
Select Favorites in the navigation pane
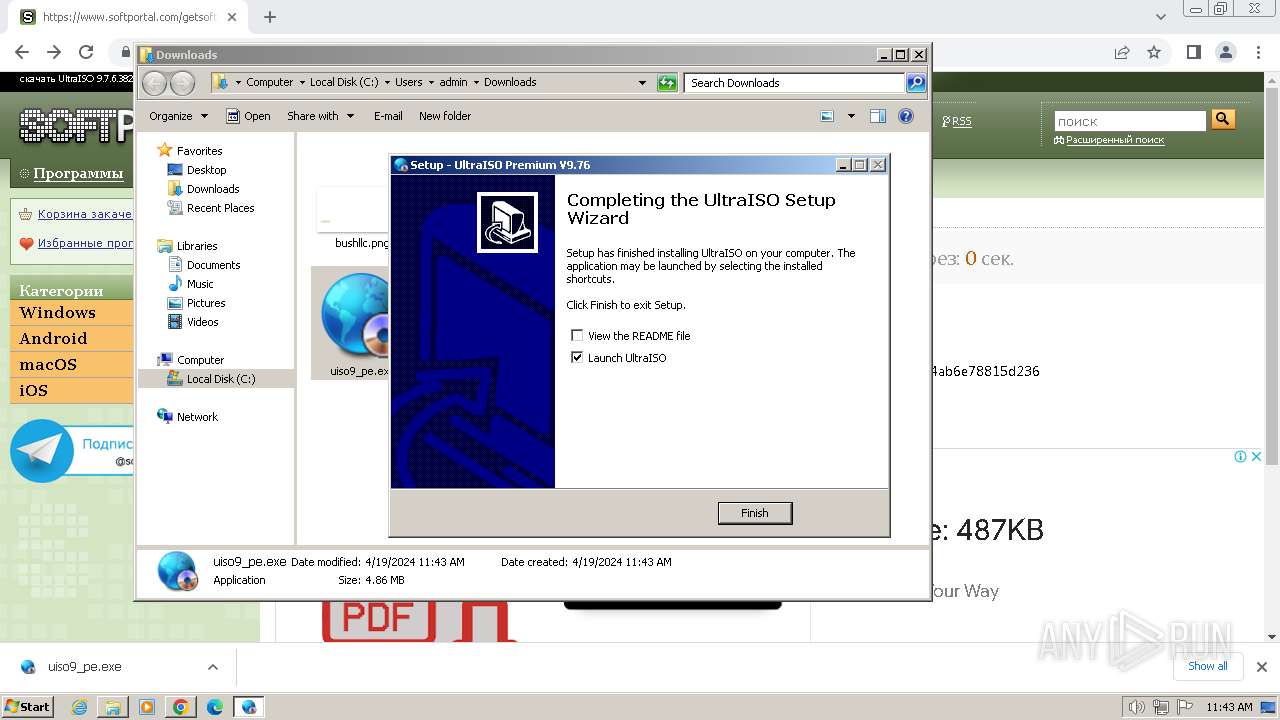coord(199,151)
